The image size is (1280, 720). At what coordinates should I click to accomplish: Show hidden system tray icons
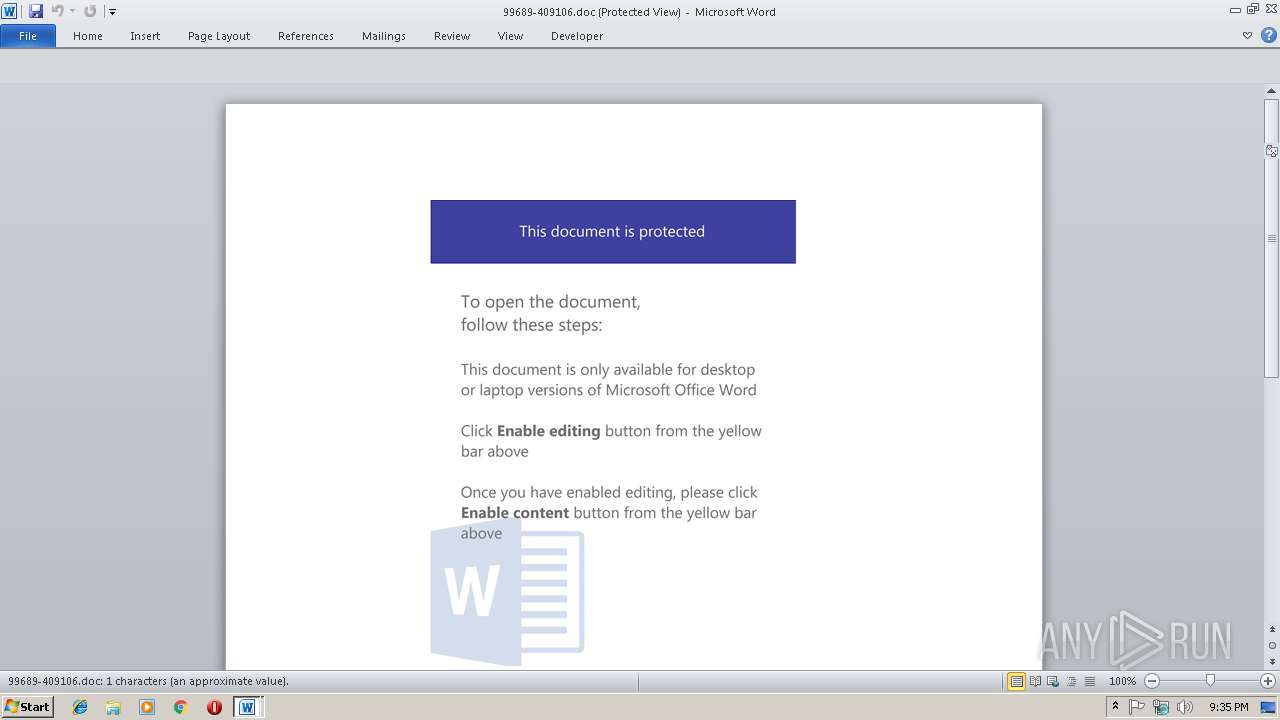[1115, 707]
